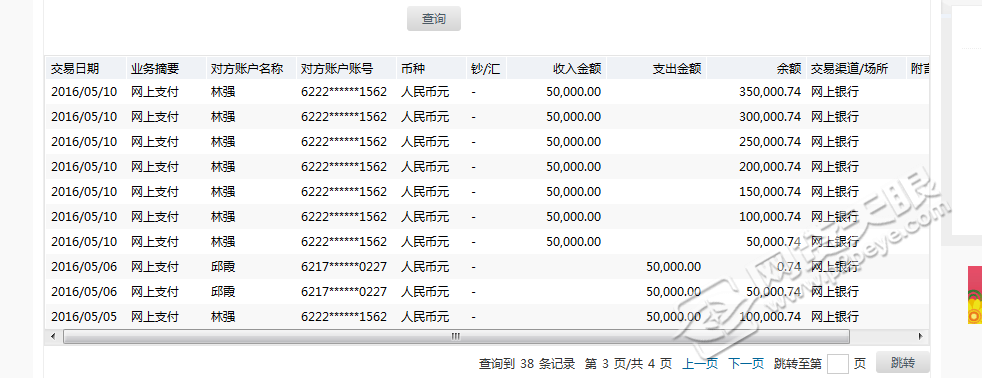Click 6222******1562 in the 350,000.74 row

click(x=344, y=92)
